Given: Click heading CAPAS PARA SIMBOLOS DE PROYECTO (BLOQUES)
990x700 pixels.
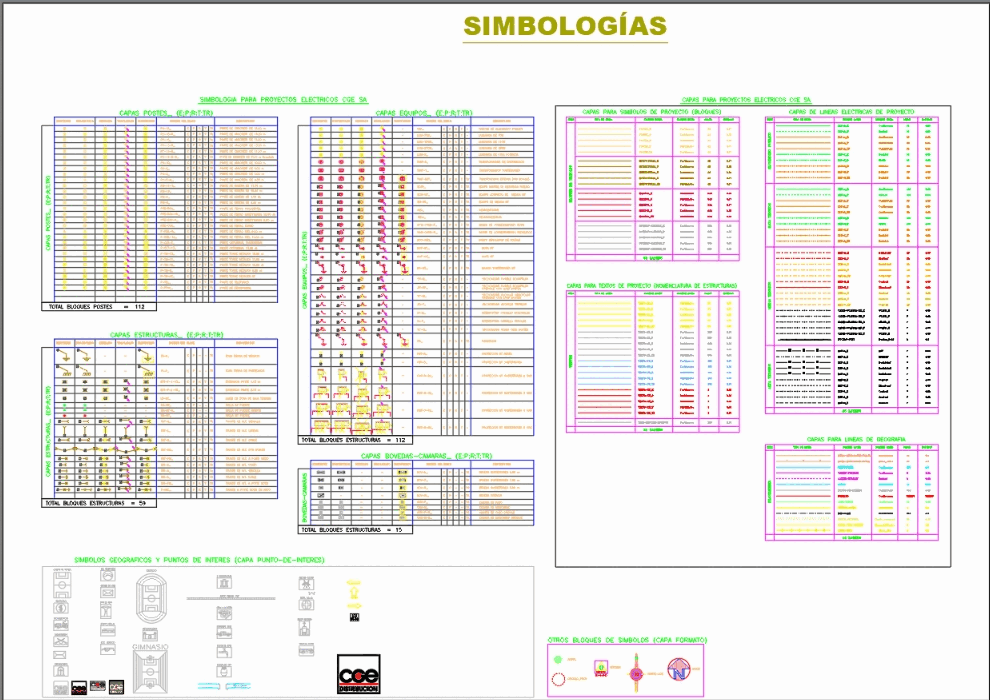Looking at the screenshot, I should [652, 112].
